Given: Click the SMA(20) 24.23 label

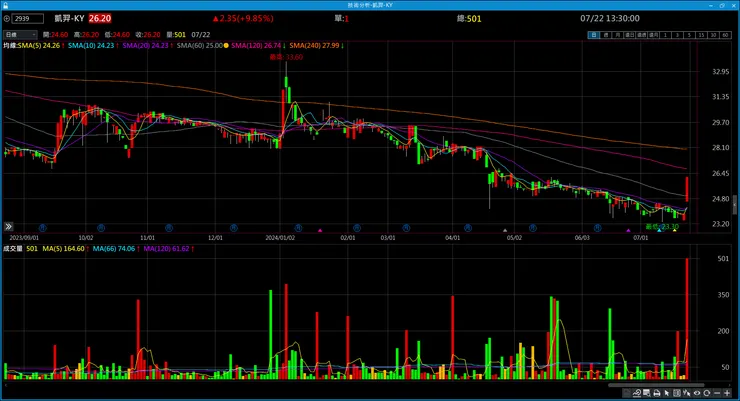Looking at the screenshot, I should click(145, 46).
